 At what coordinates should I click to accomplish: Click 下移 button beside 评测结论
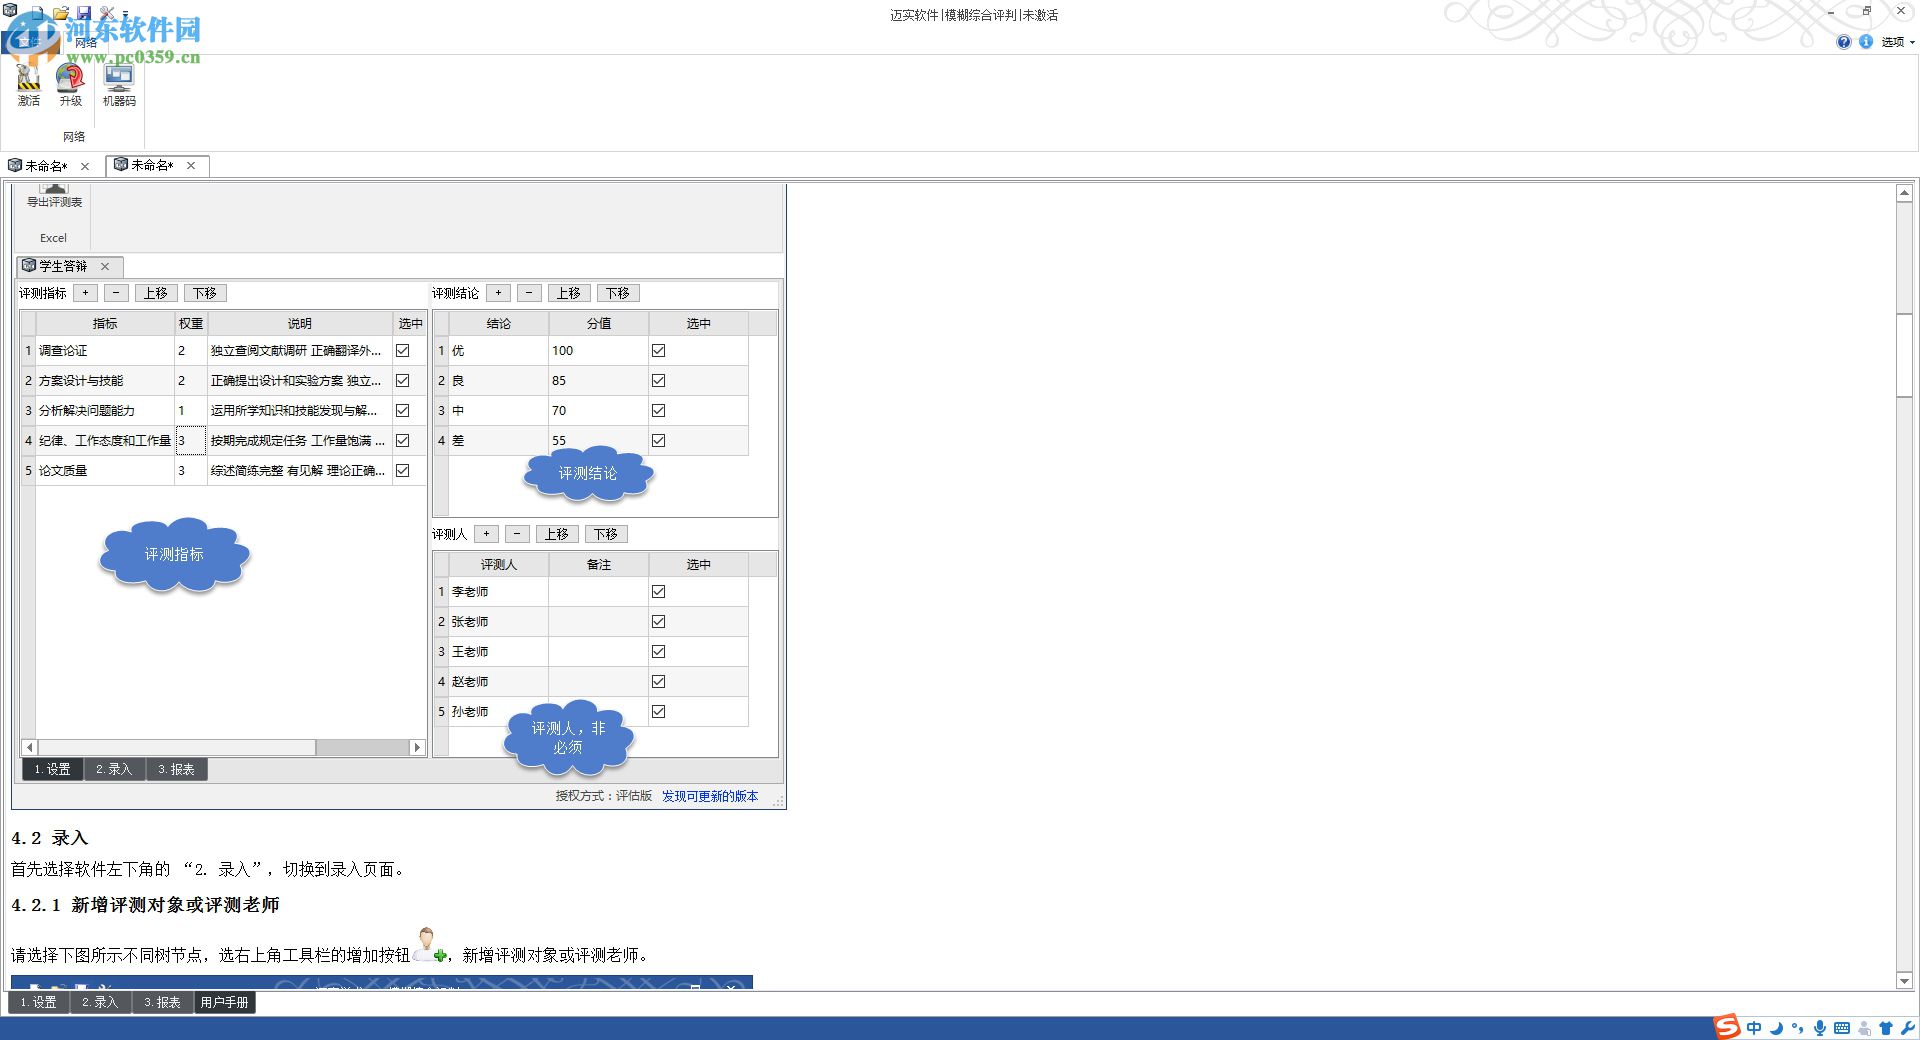pyautogui.click(x=618, y=293)
